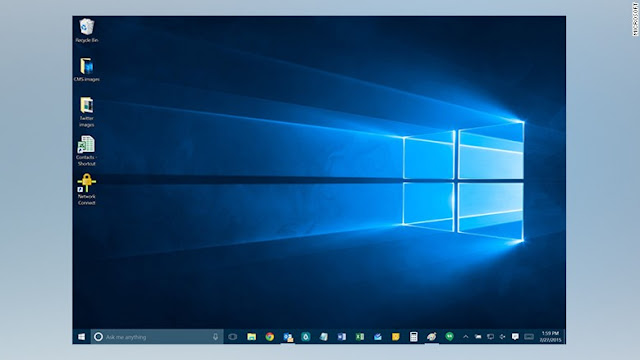This screenshot has height=360, width=640.
Task: Select the Recycle Bin desktop icon
Action: (x=87, y=31)
